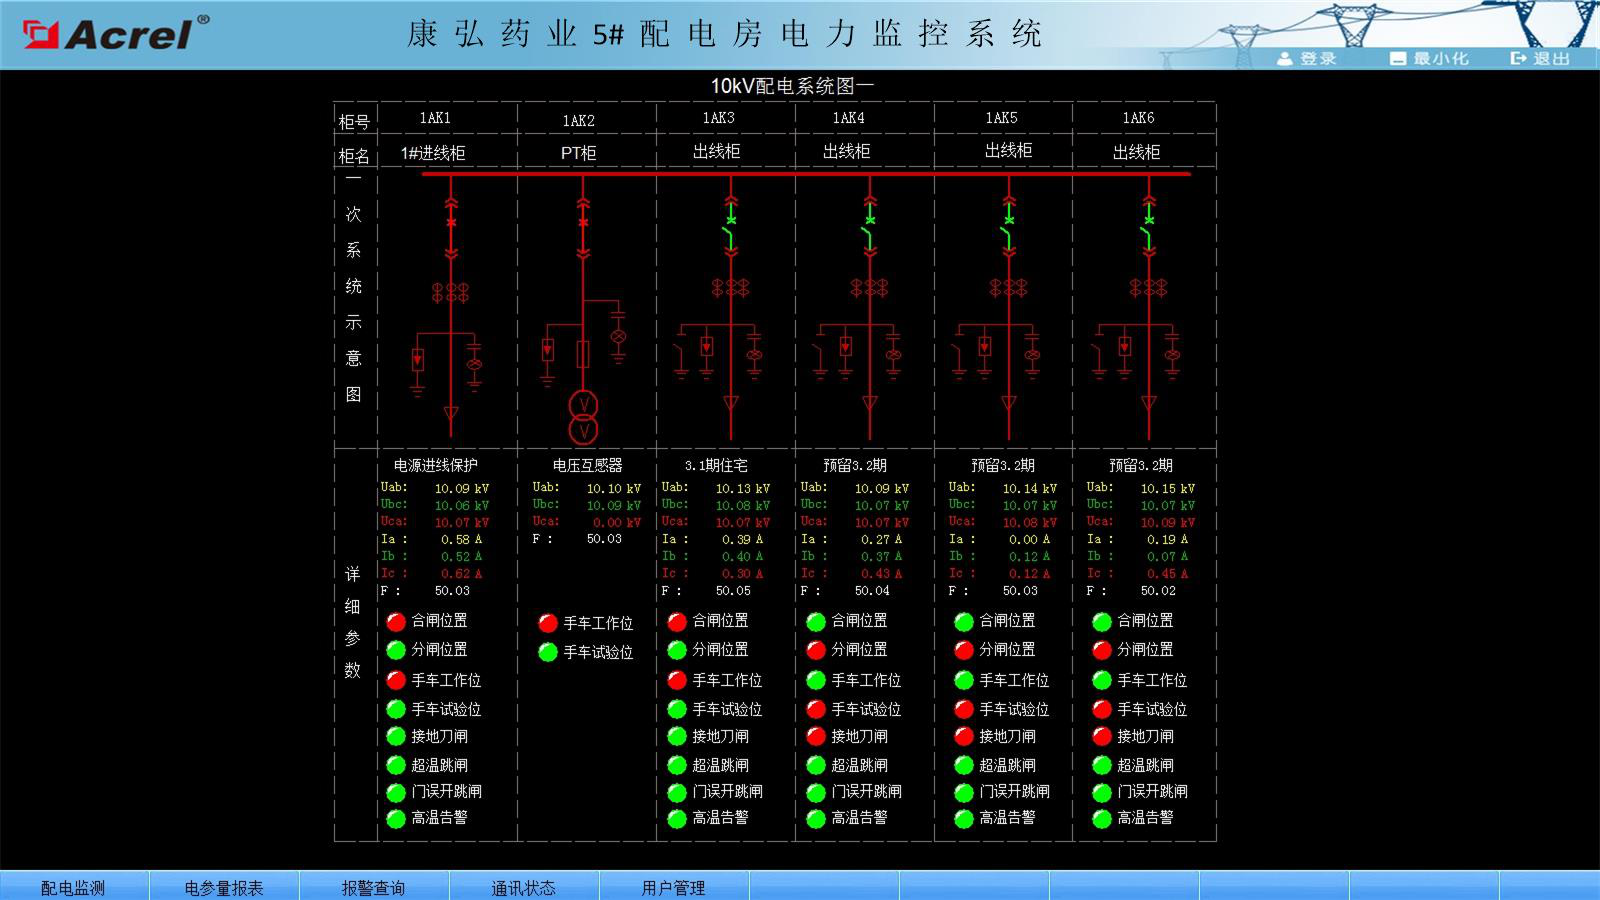Click the green breaker symbol in 1AK6

tap(1148, 228)
